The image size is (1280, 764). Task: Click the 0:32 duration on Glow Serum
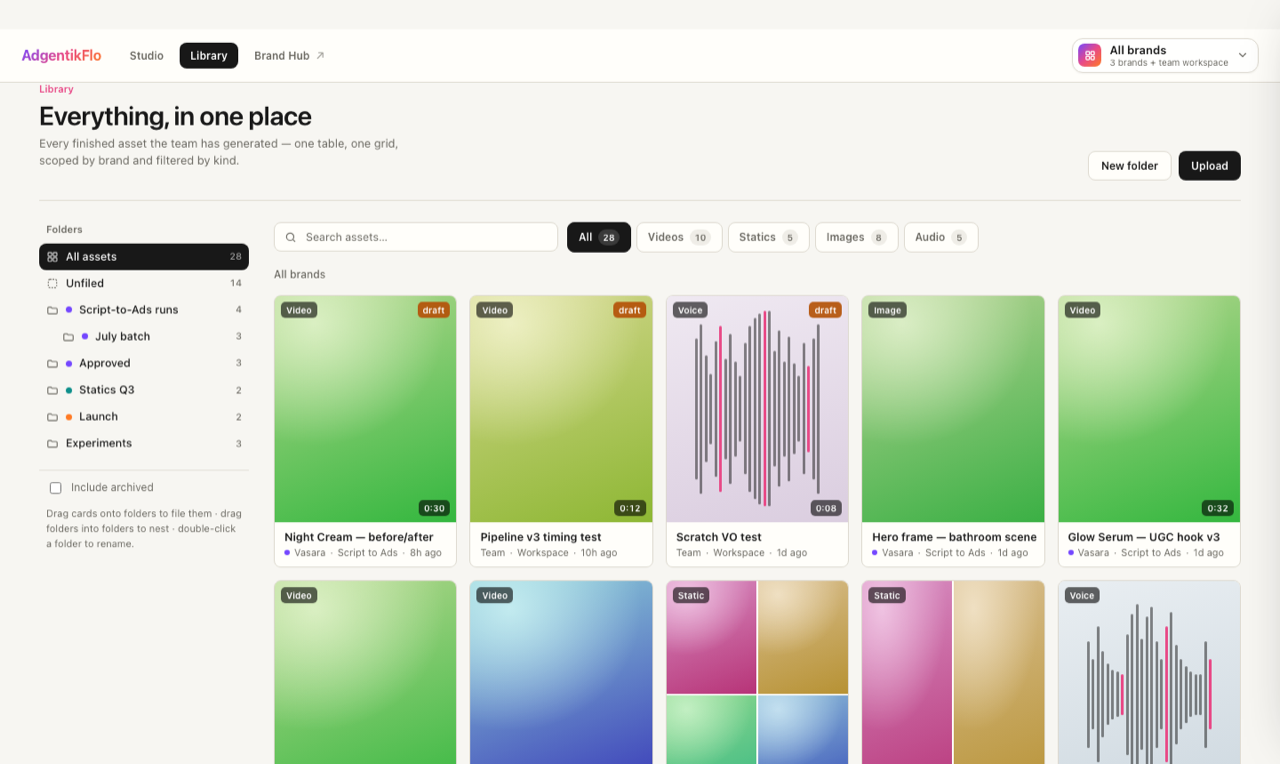[1218, 508]
